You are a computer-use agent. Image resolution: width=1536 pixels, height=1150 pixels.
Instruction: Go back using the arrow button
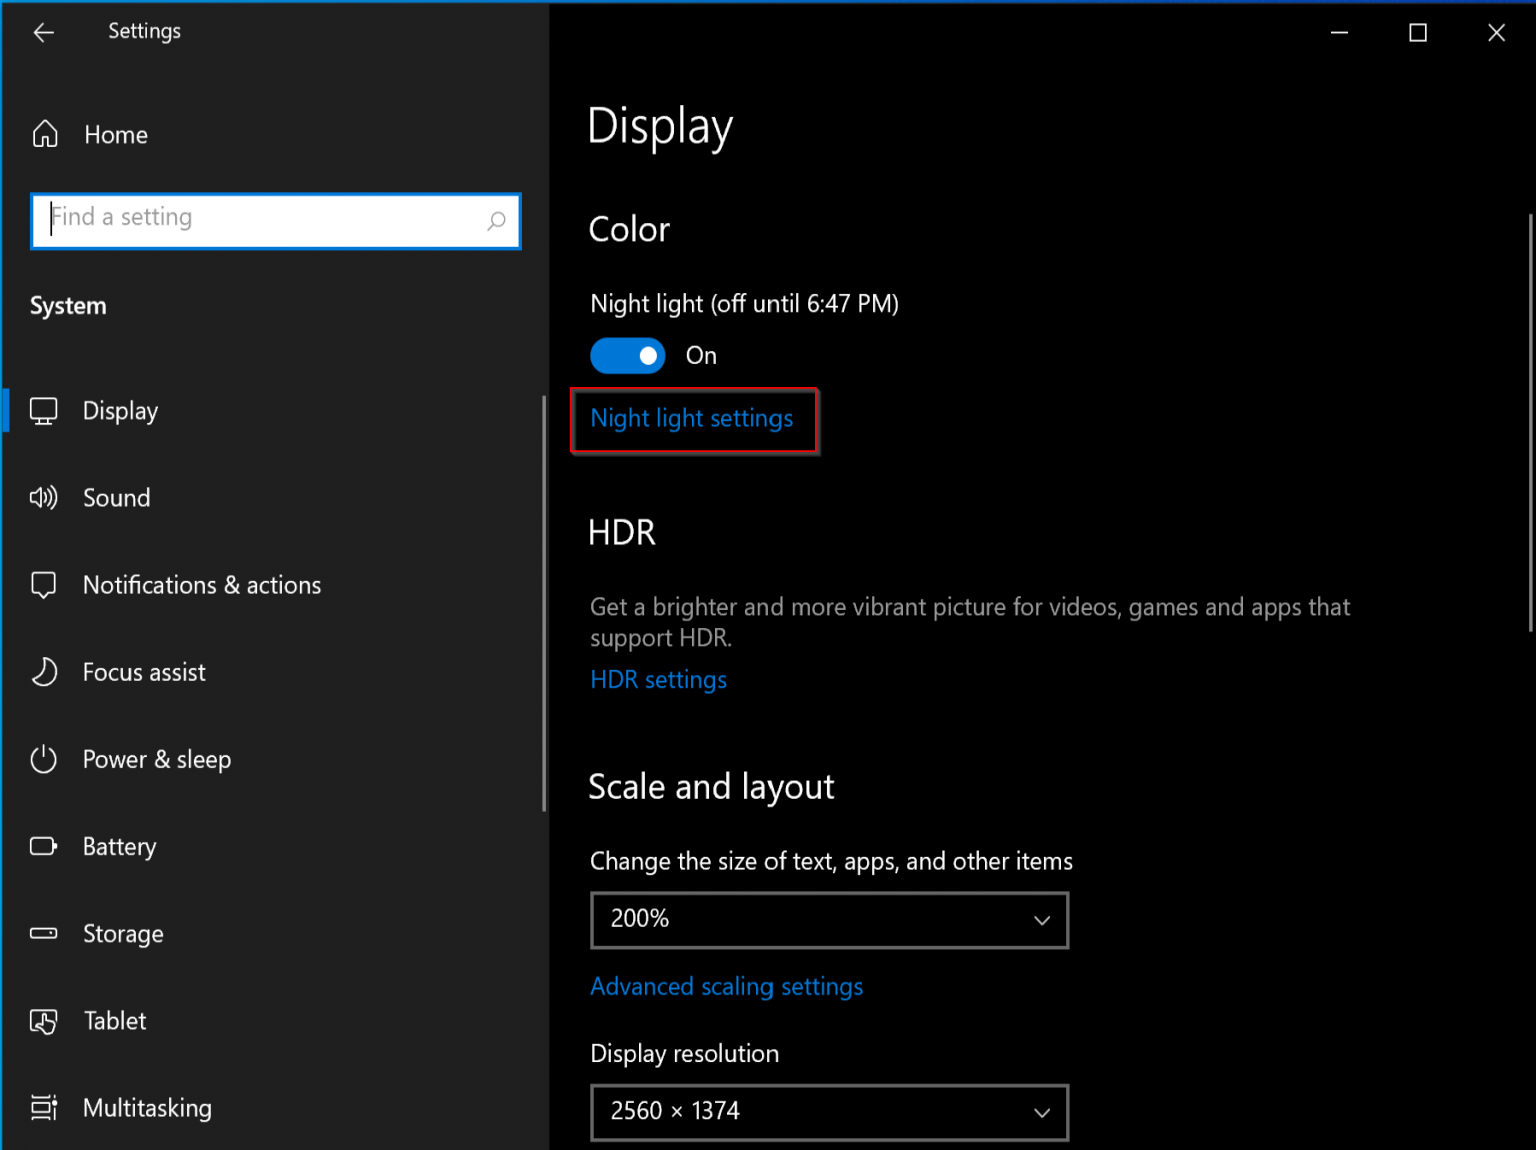pyautogui.click(x=44, y=32)
